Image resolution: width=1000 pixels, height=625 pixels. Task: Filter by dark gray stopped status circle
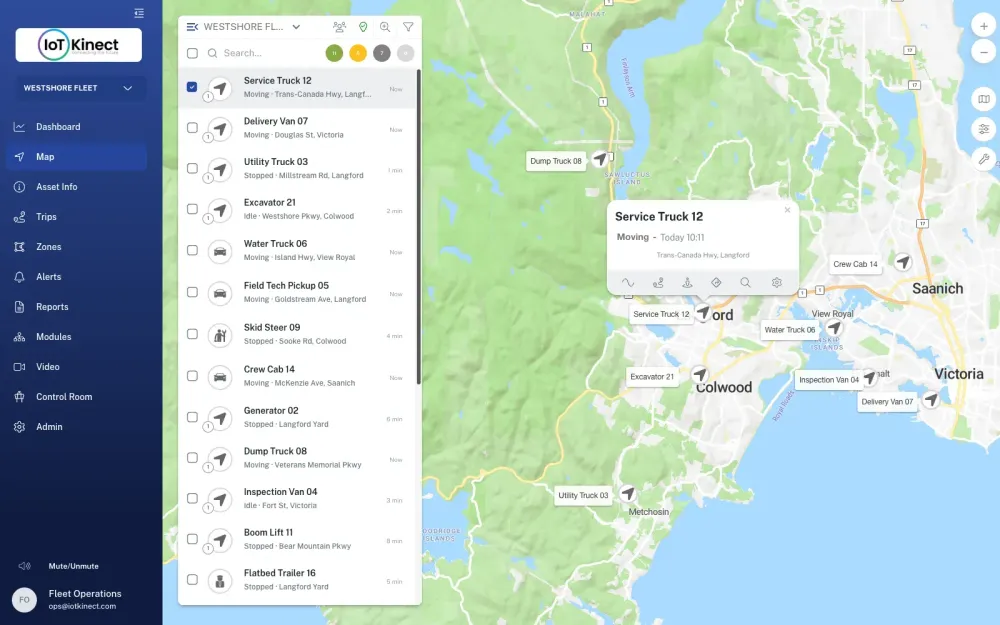(381, 53)
